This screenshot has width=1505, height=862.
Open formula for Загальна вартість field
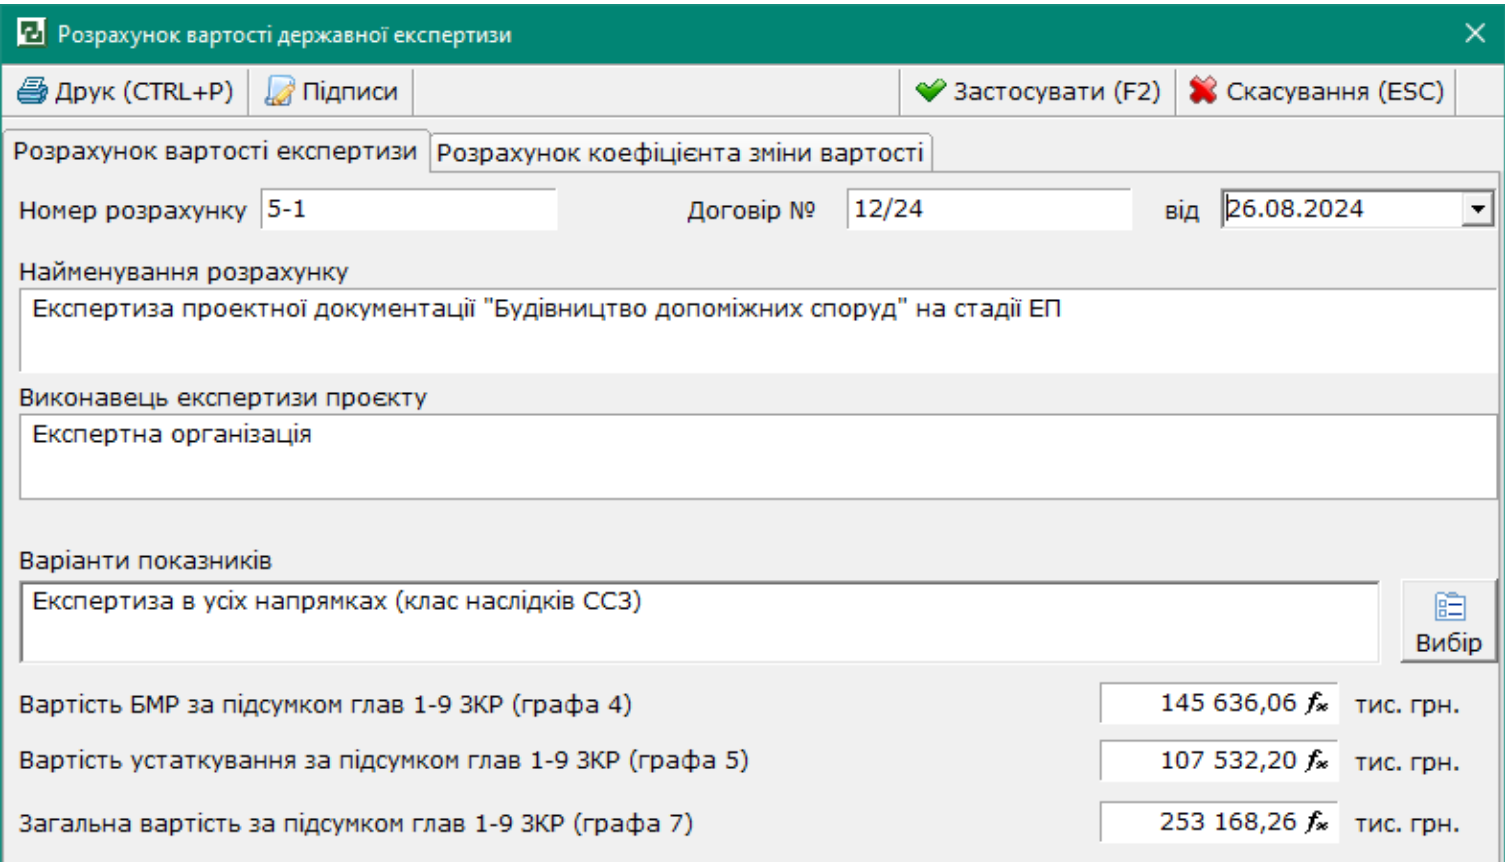(1317, 822)
